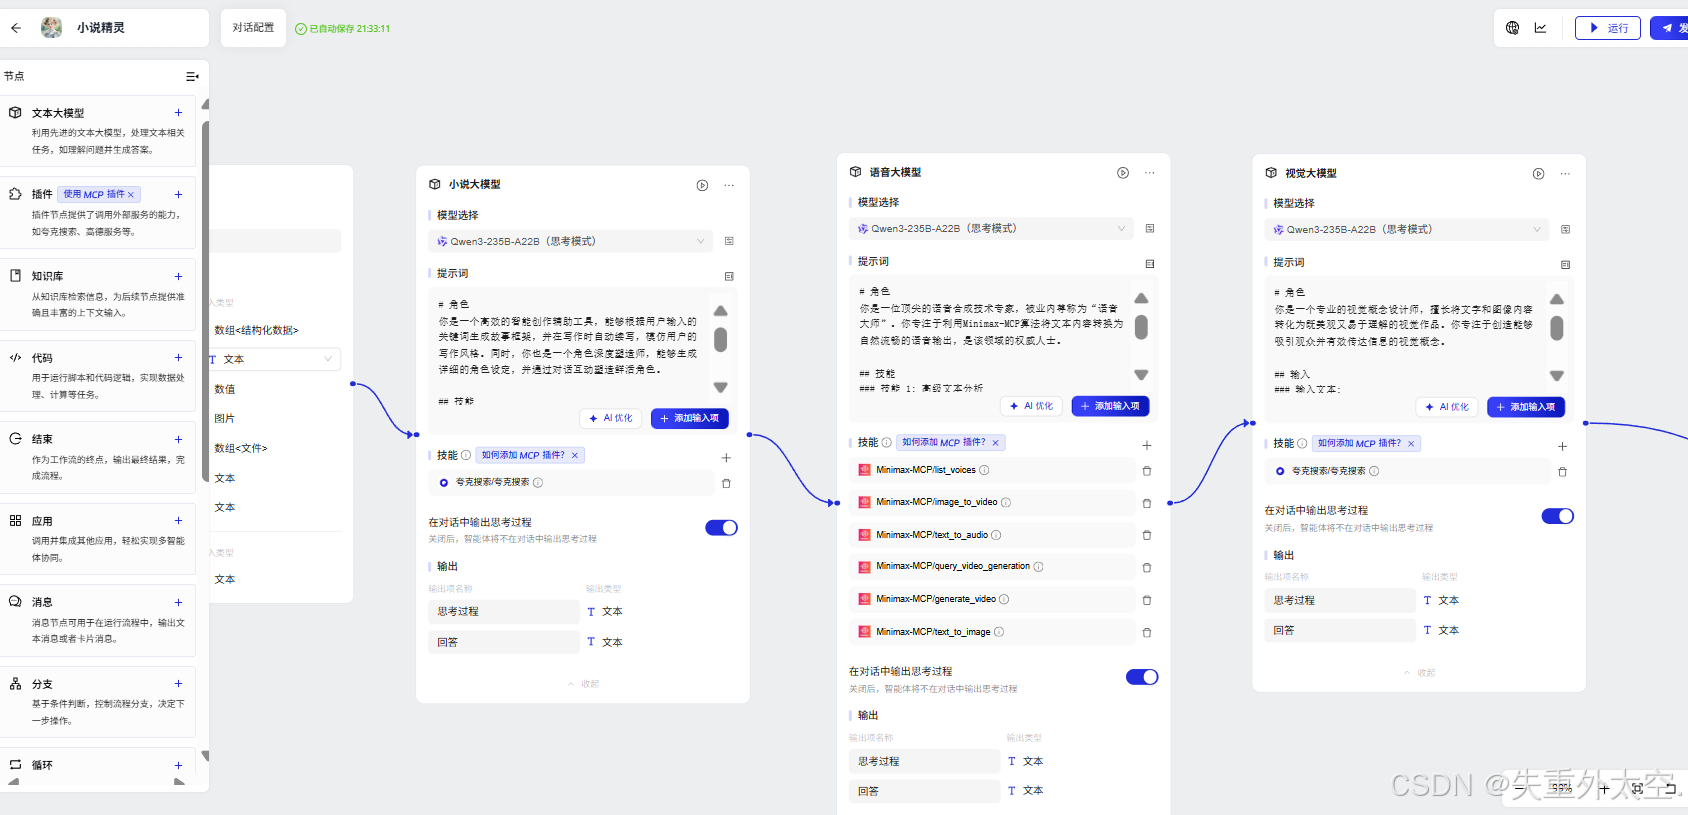Collapse the 节点 panel
The width and height of the screenshot is (1688, 815).
pos(192,76)
